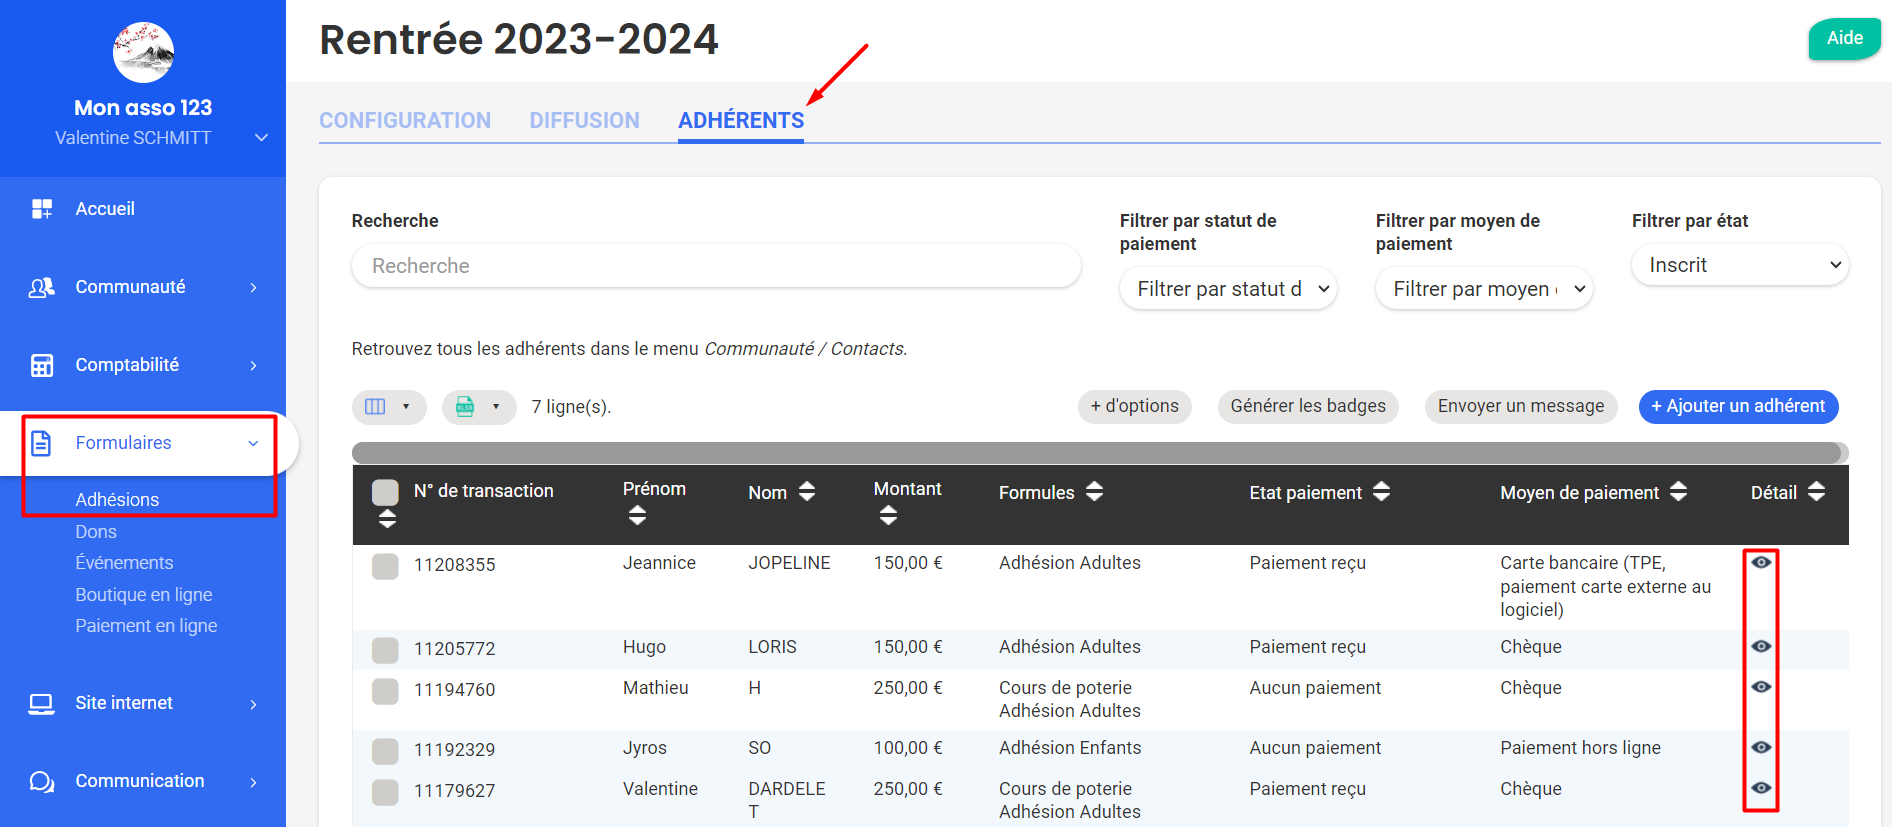This screenshot has height=827, width=1892.
Task: Click the Comptabilité calculator icon
Action: [42, 365]
